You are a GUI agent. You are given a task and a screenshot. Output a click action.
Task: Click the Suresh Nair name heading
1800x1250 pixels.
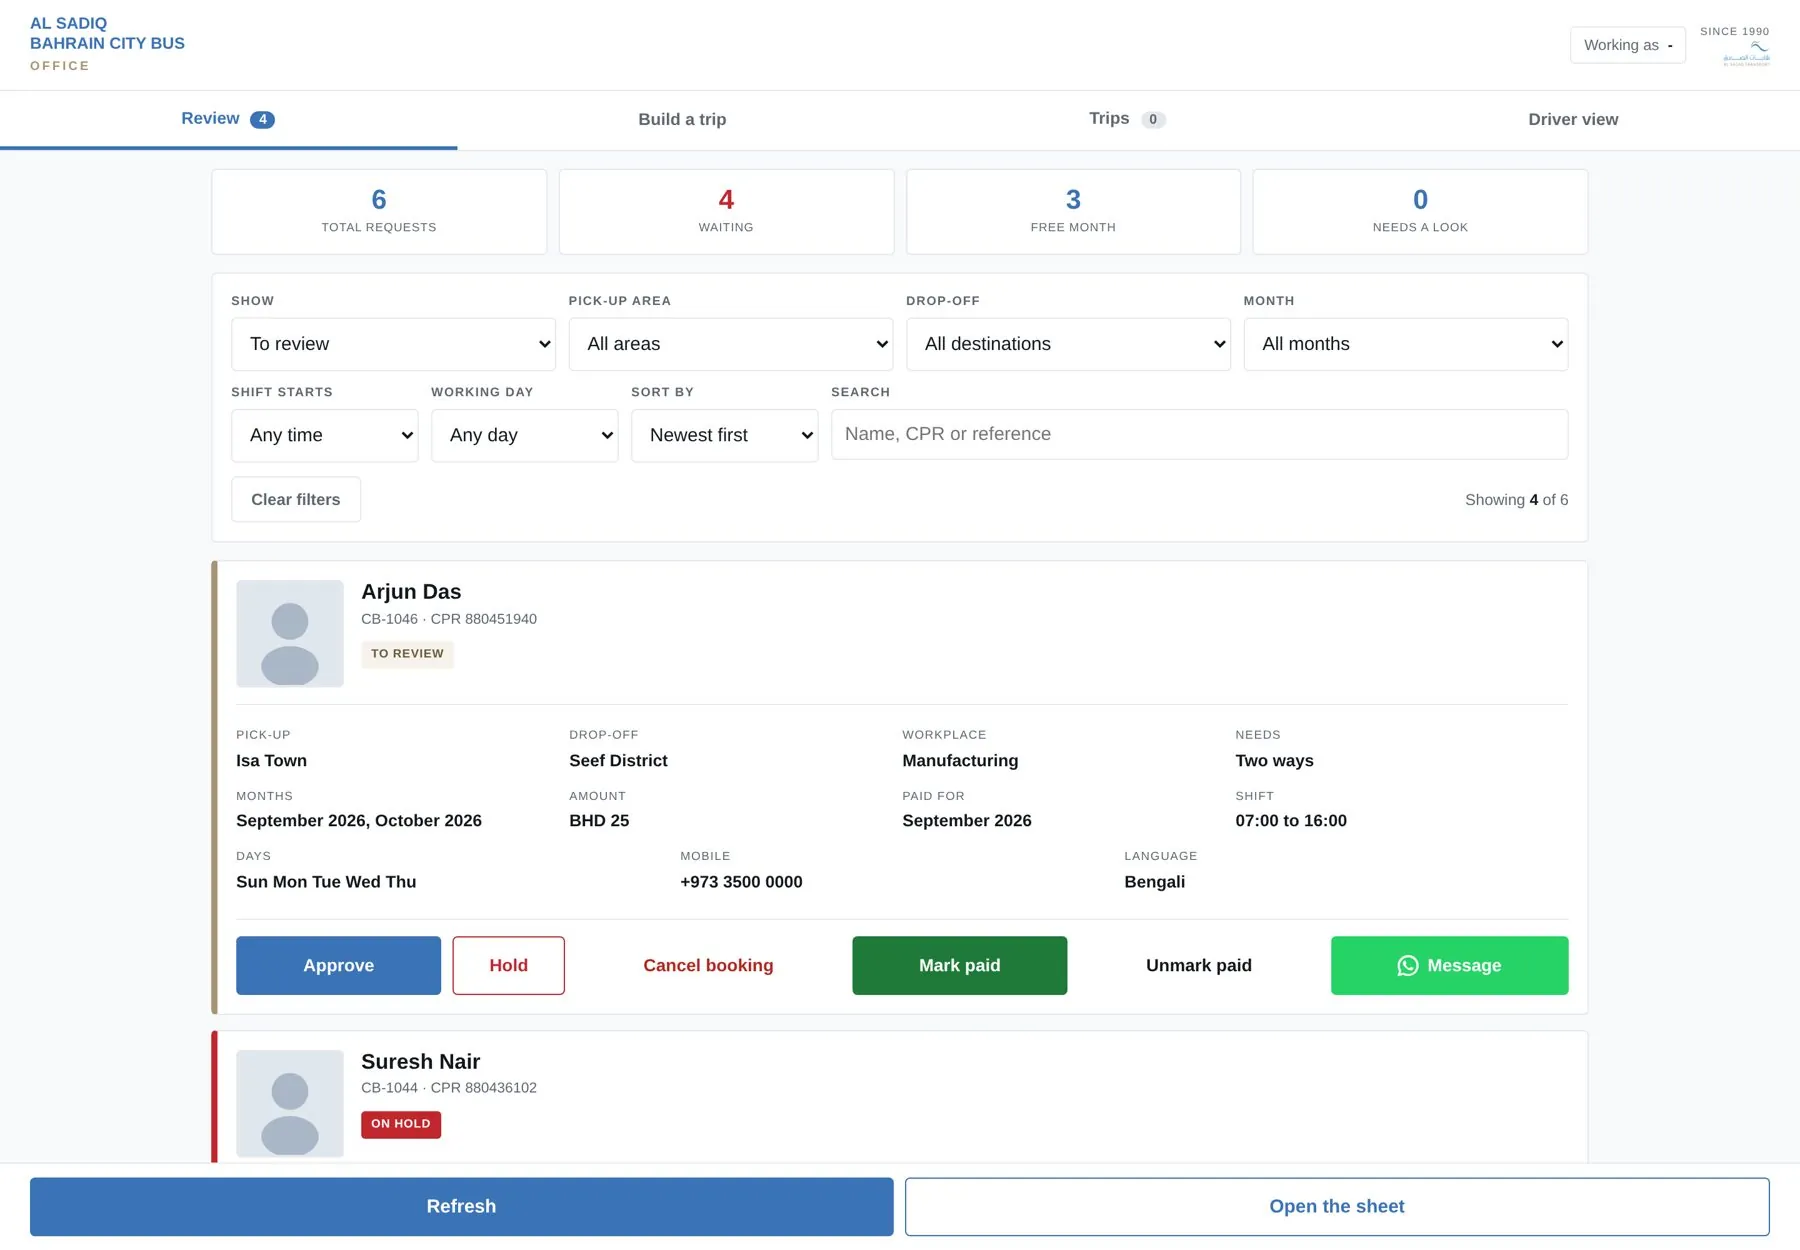coord(420,1062)
